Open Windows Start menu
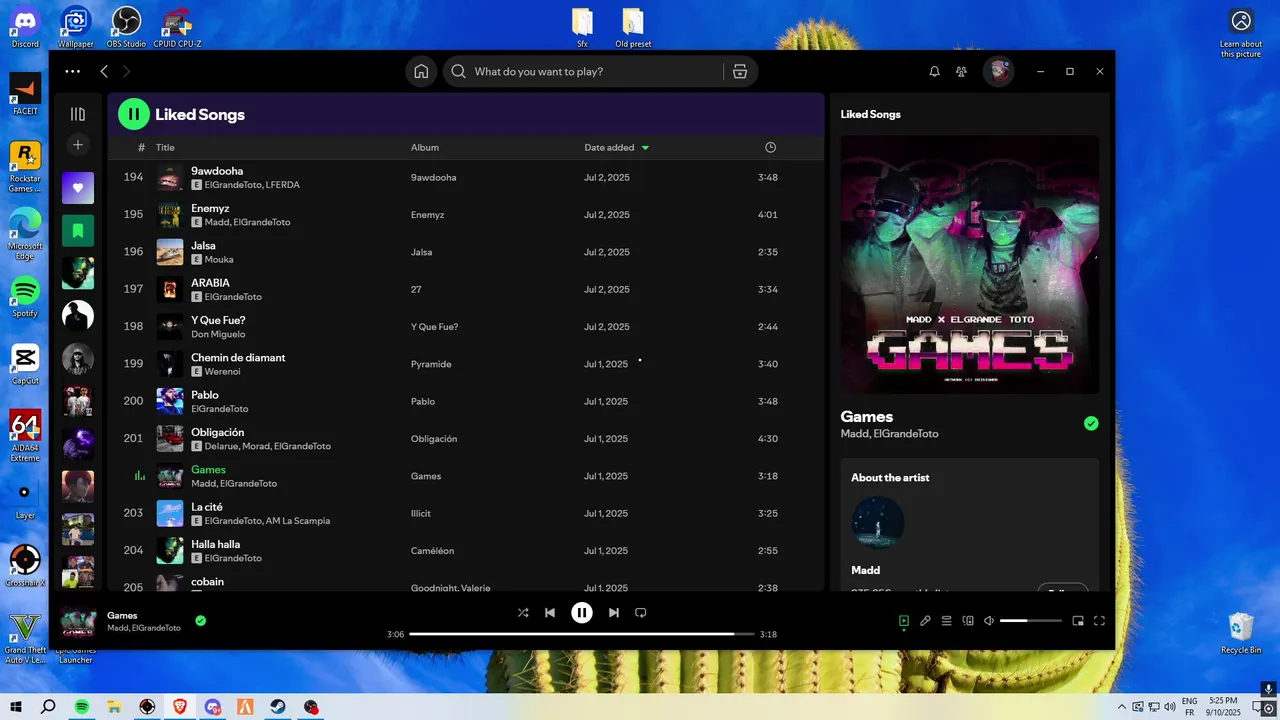The width and height of the screenshot is (1280, 720). tap(16, 707)
